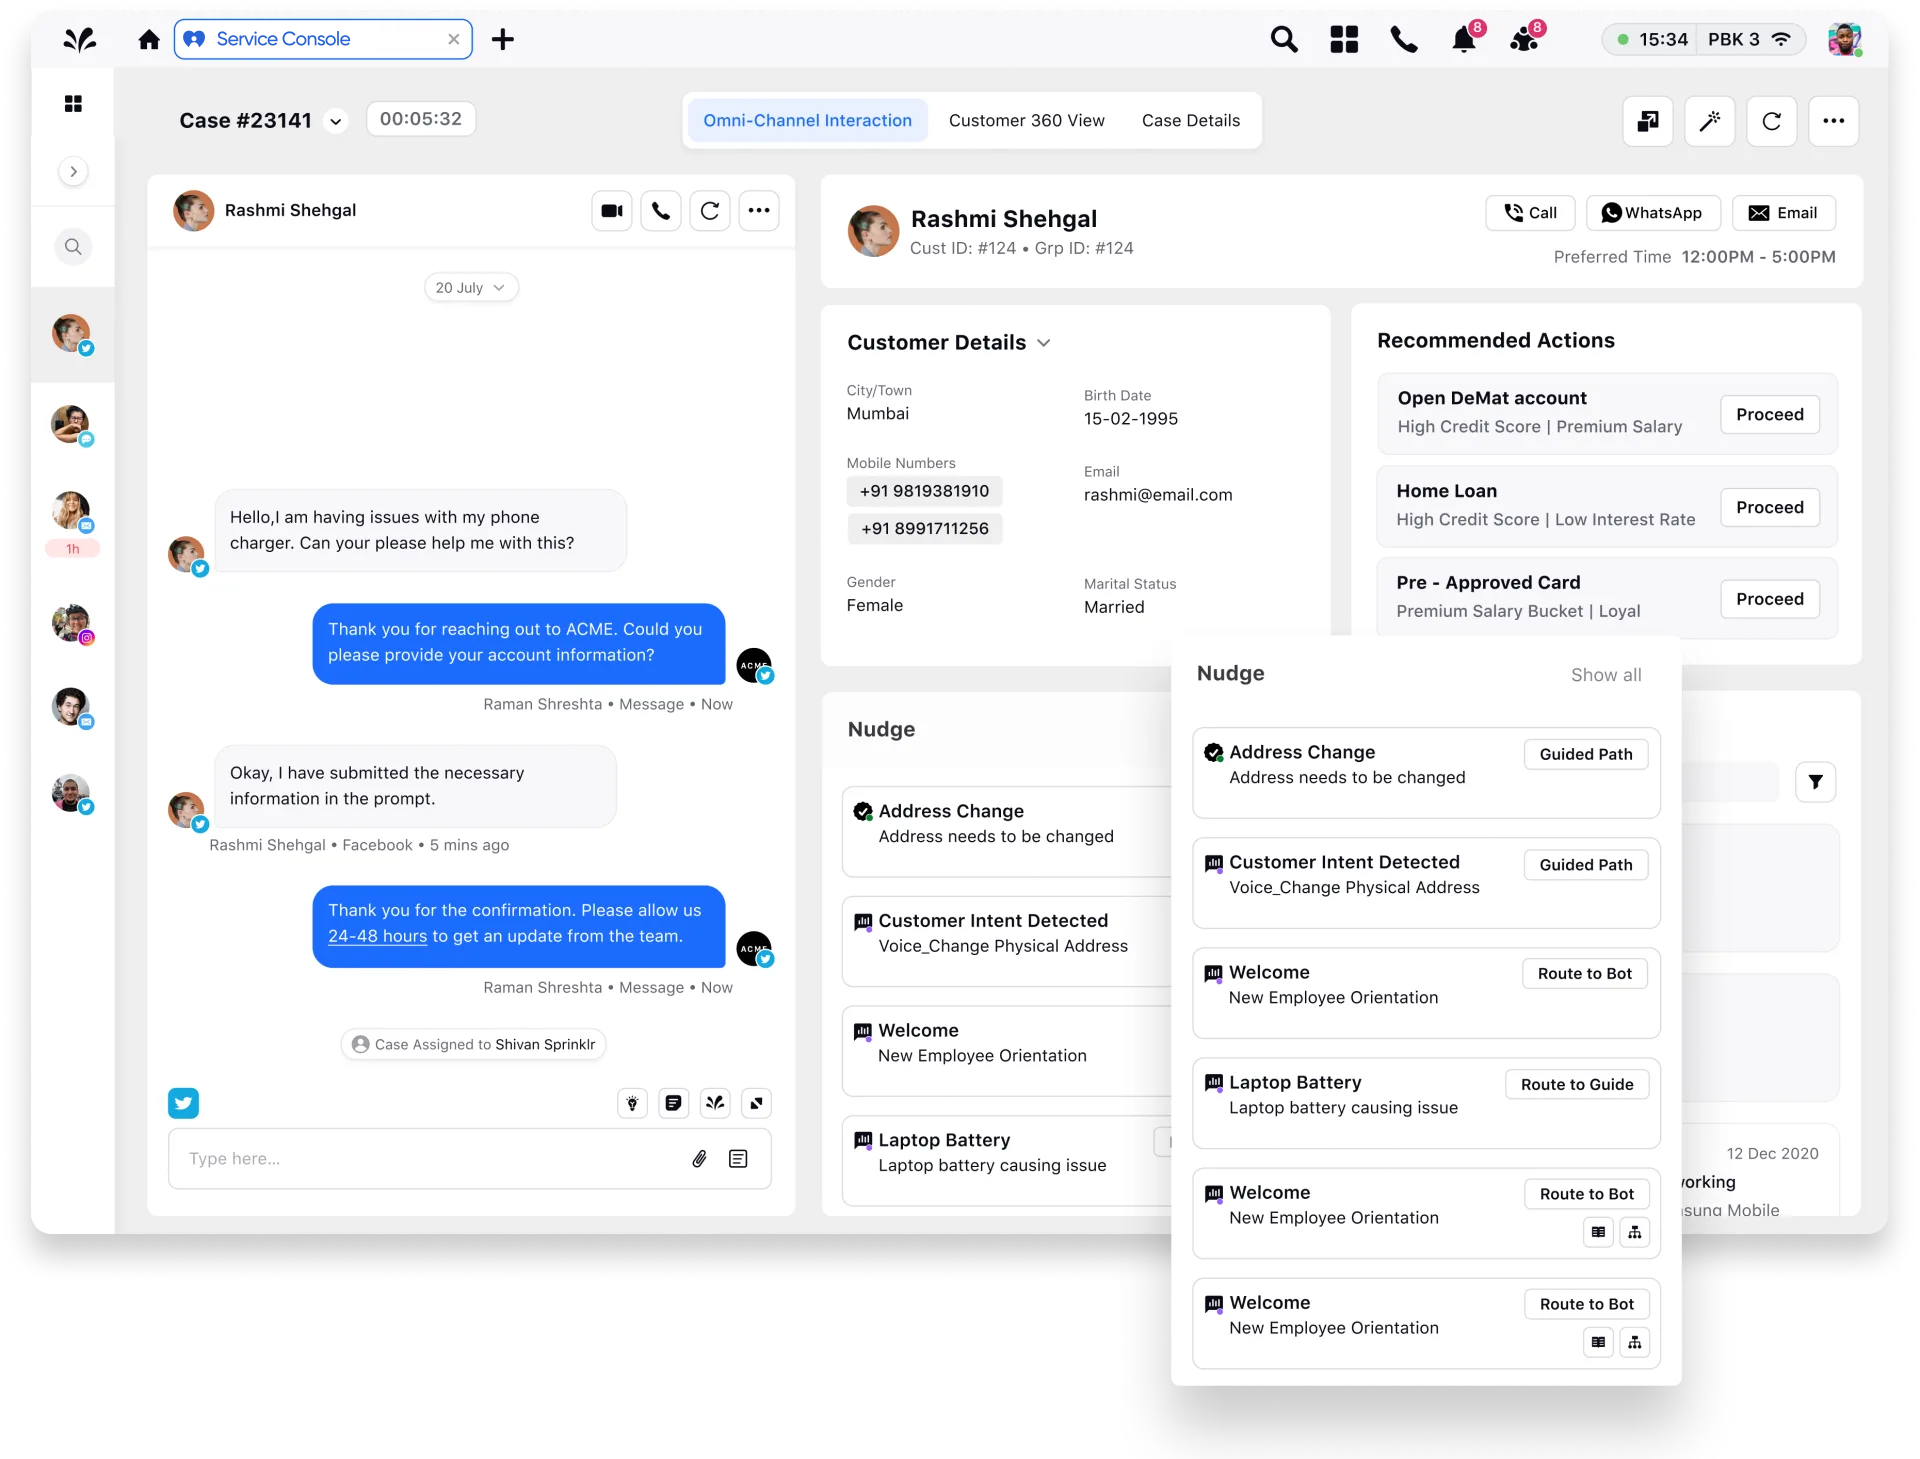Expand the left sidebar arrow
Screen dimensions: 1920x1459
pos(73,172)
